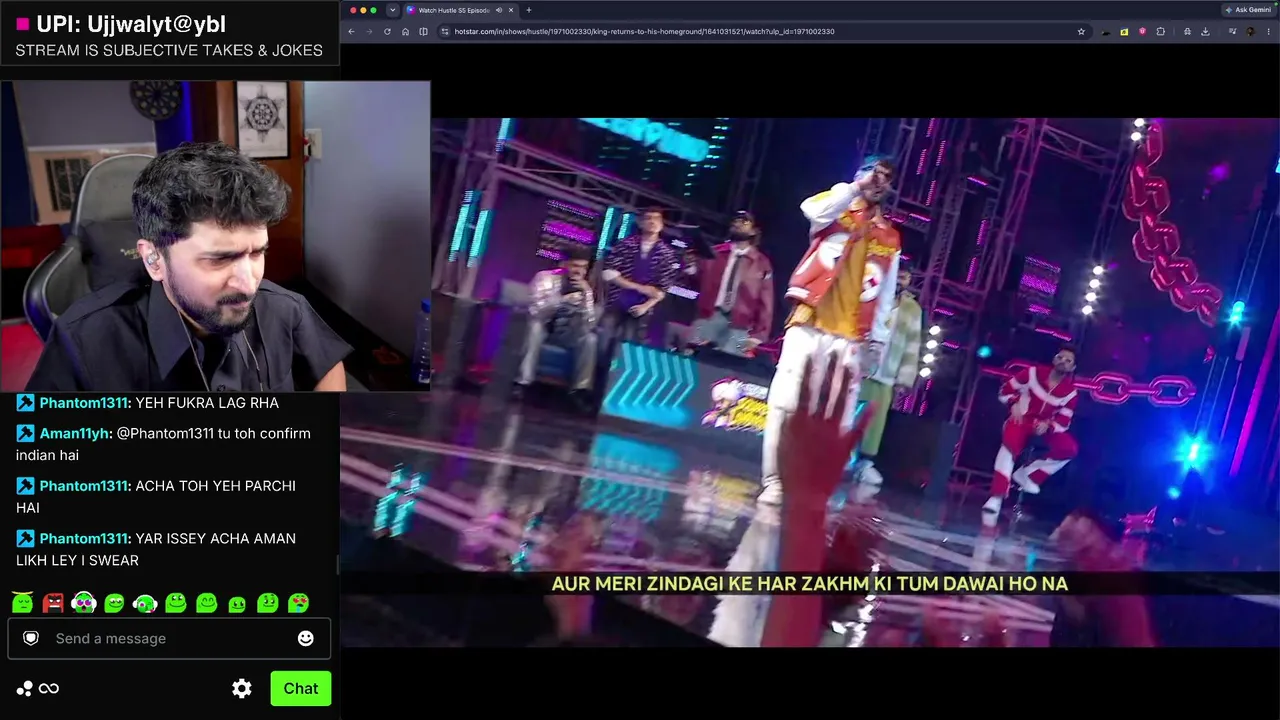Open the browser extensions puzzle icon
The width and height of the screenshot is (1280, 720).
pyautogui.click(x=1160, y=31)
